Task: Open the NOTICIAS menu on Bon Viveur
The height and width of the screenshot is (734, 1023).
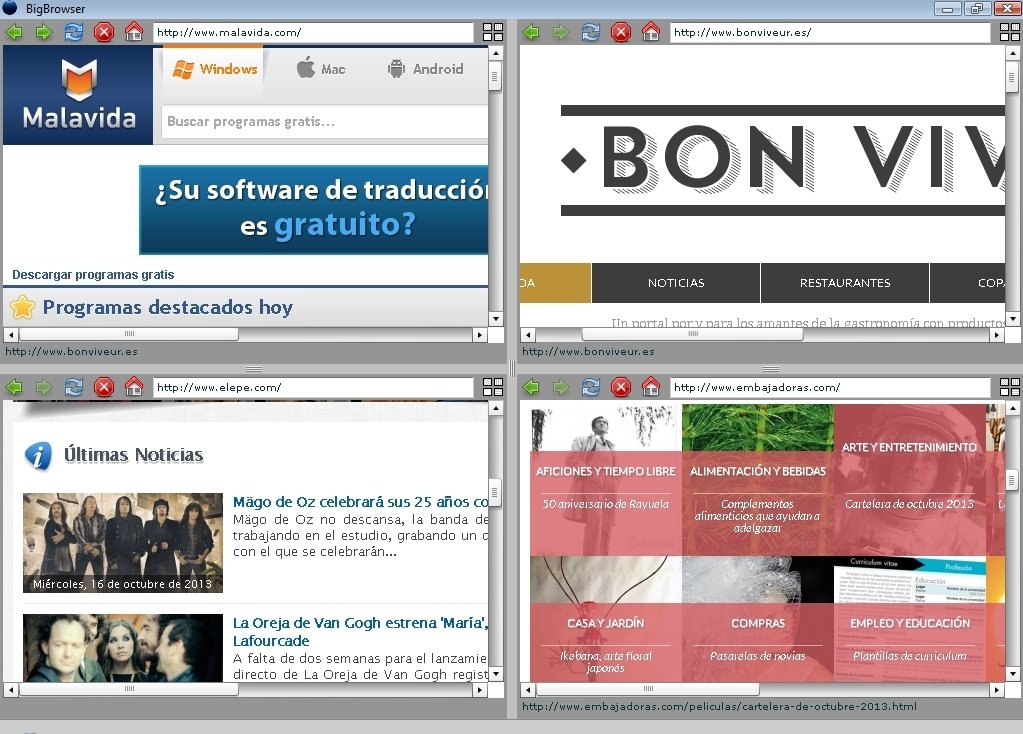Action: 676,283
